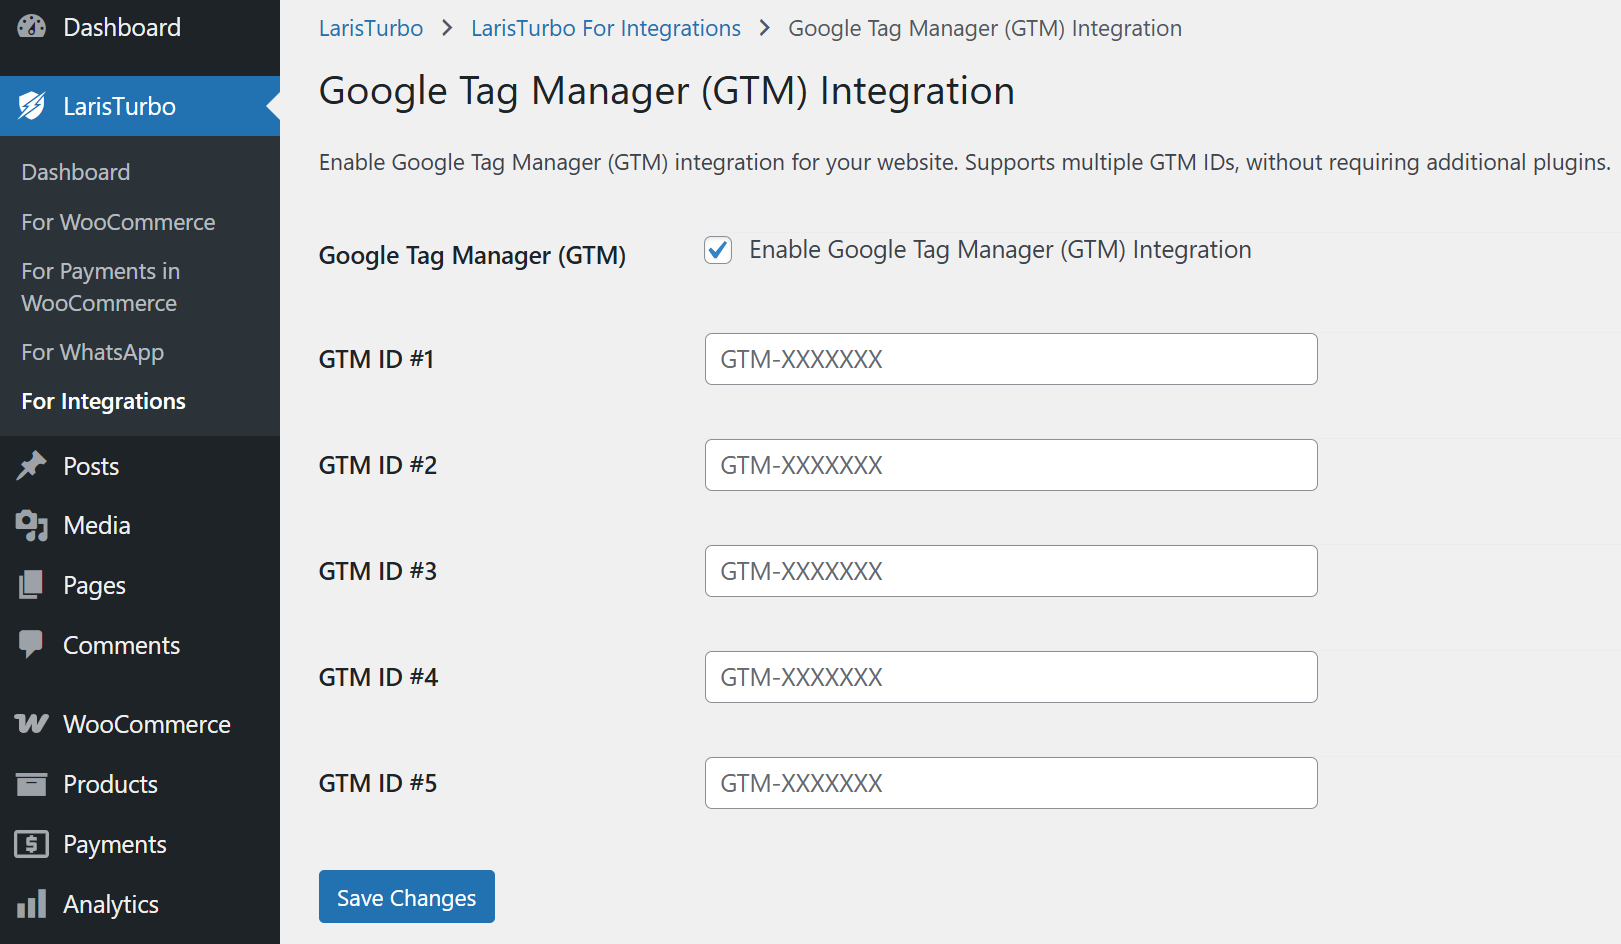
Task: Select For Payments in WooCommerce submenu
Action: point(100,287)
